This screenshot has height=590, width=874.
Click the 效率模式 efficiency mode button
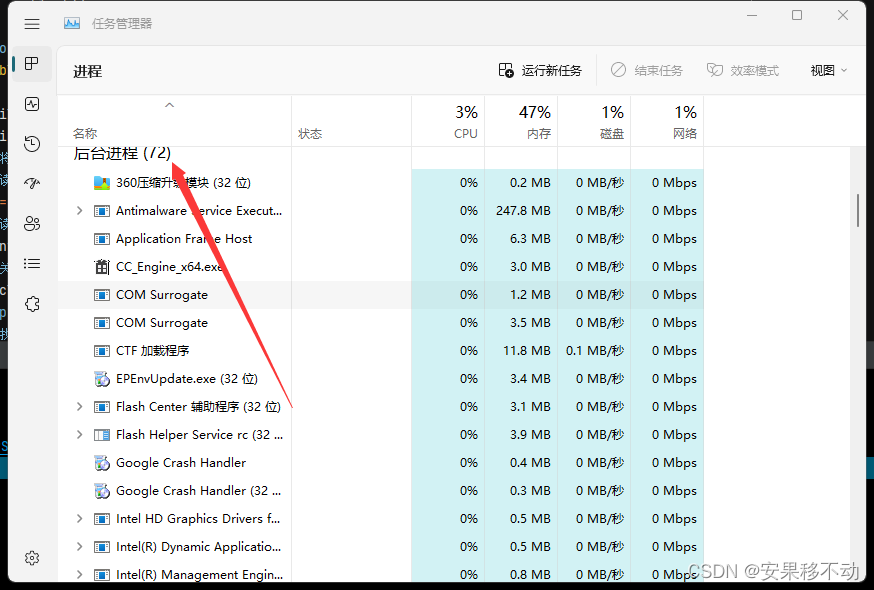coord(742,71)
